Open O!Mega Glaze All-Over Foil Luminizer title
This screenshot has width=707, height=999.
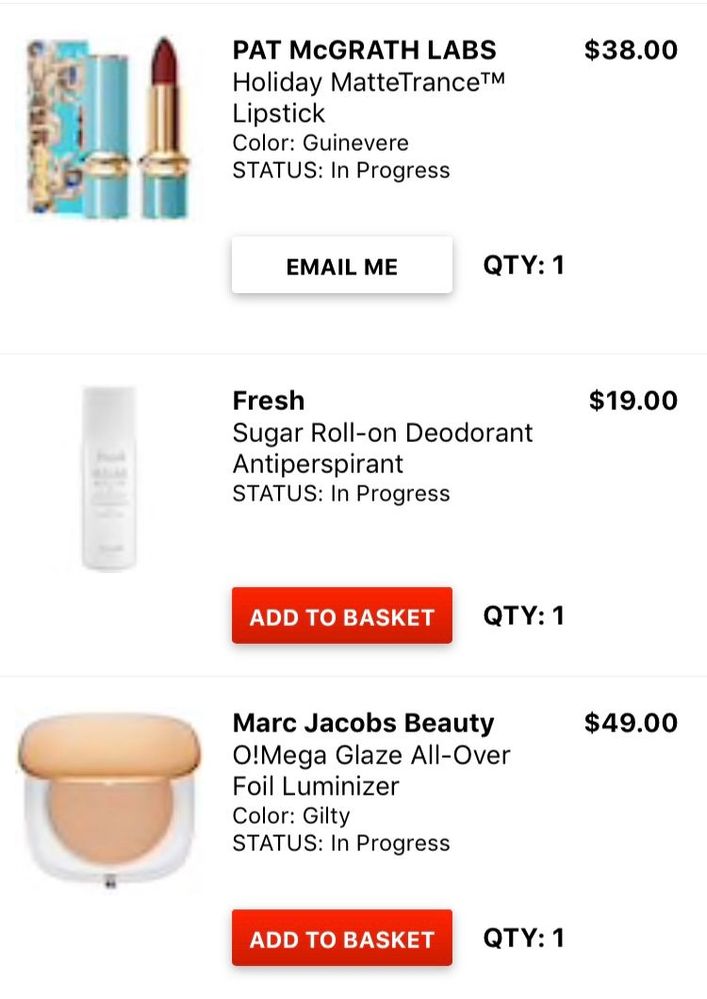click(371, 770)
